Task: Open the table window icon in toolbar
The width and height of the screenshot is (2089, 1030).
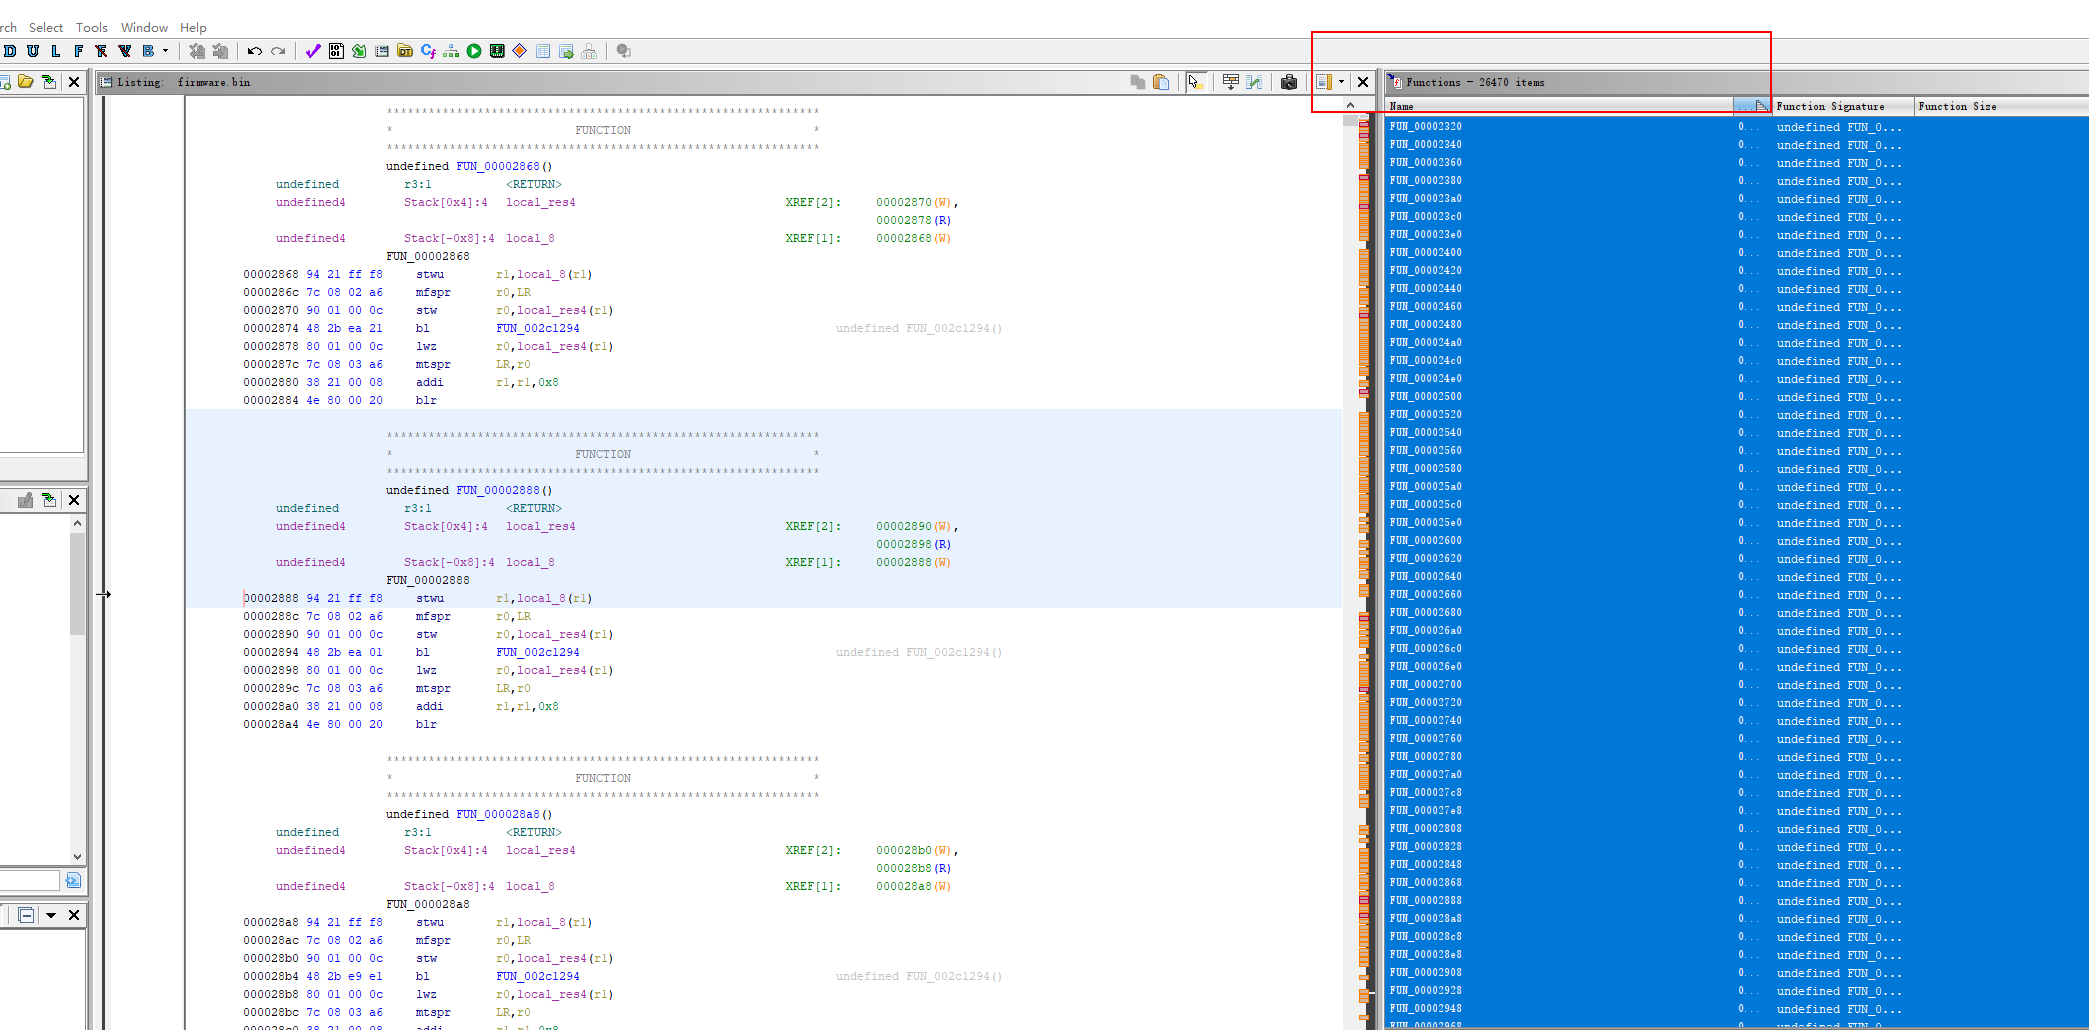Action: click(543, 51)
